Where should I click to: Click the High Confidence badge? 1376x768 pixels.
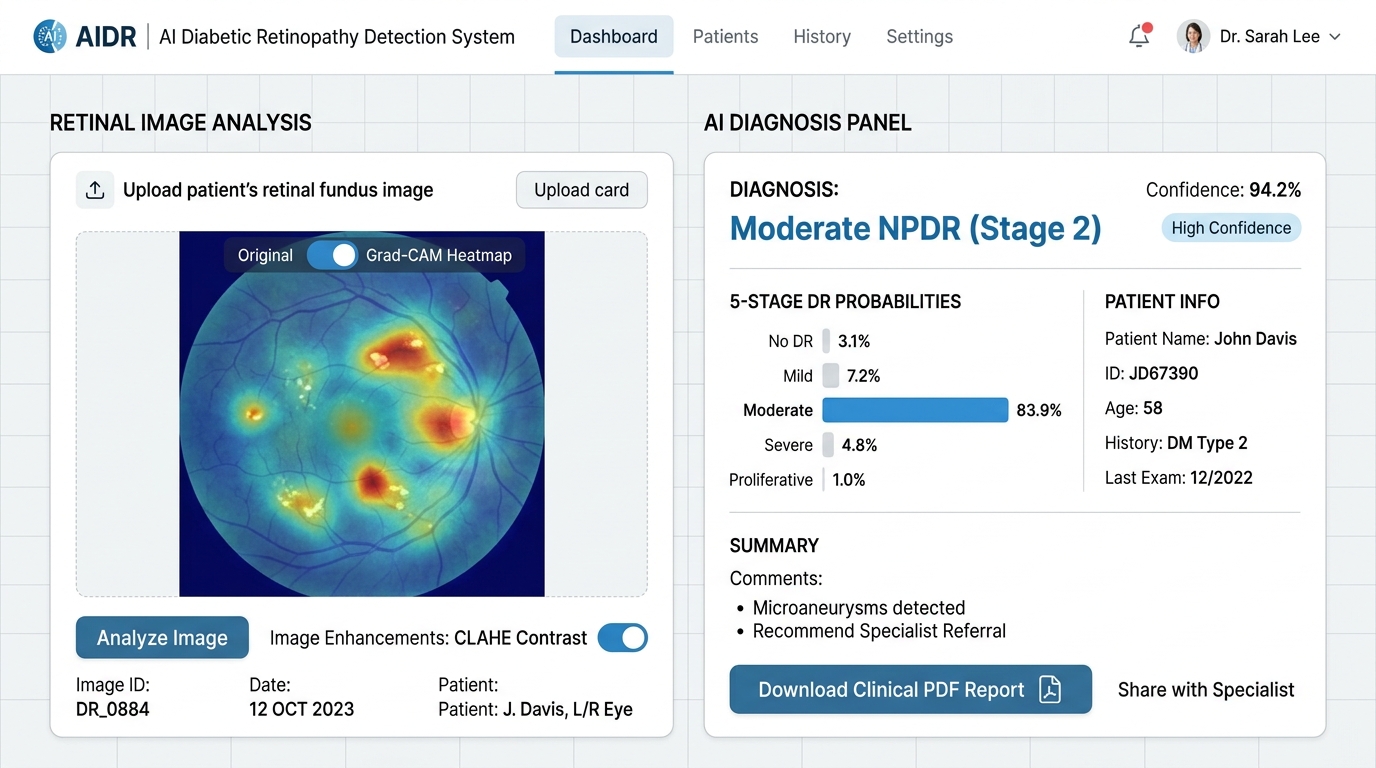click(x=1231, y=228)
